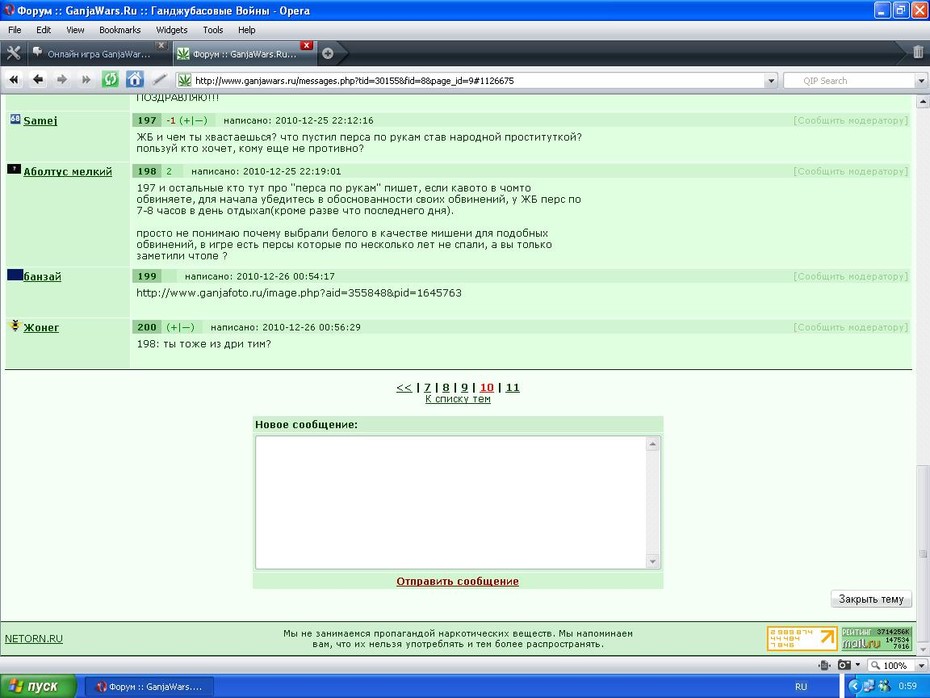930x698 pixels.
Task: Click the Samej user avatar icon
Action: click(x=15, y=119)
